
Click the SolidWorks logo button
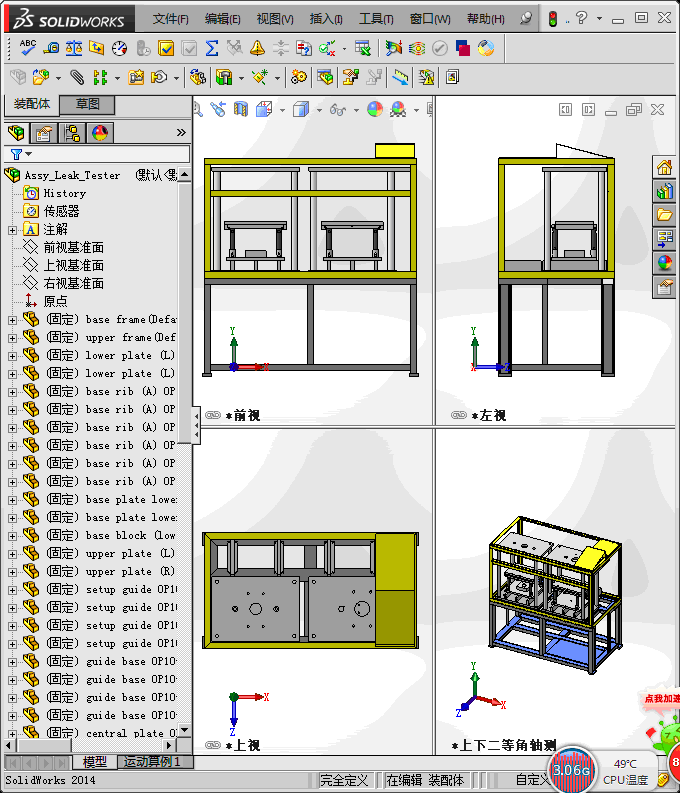(70, 19)
